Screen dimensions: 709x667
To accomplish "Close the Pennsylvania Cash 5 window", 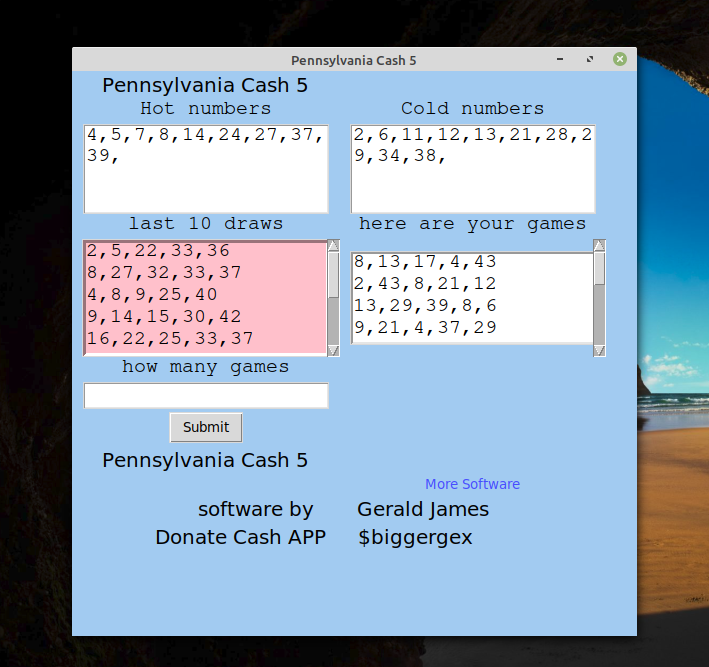I will click(x=620, y=59).
